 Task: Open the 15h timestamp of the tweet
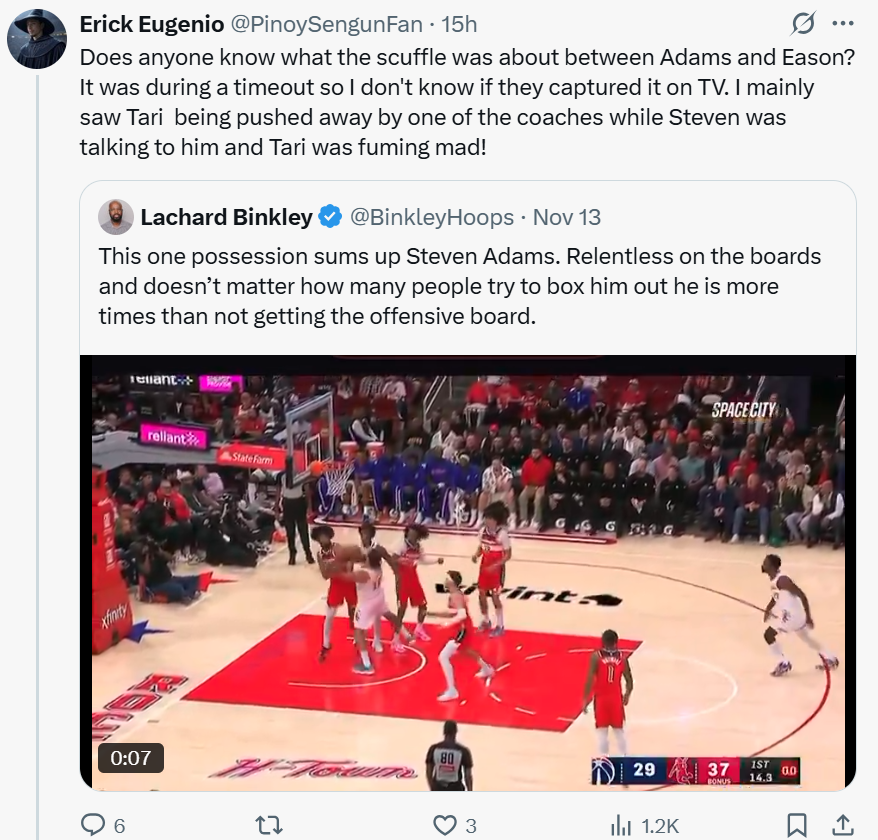click(x=459, y=23)
